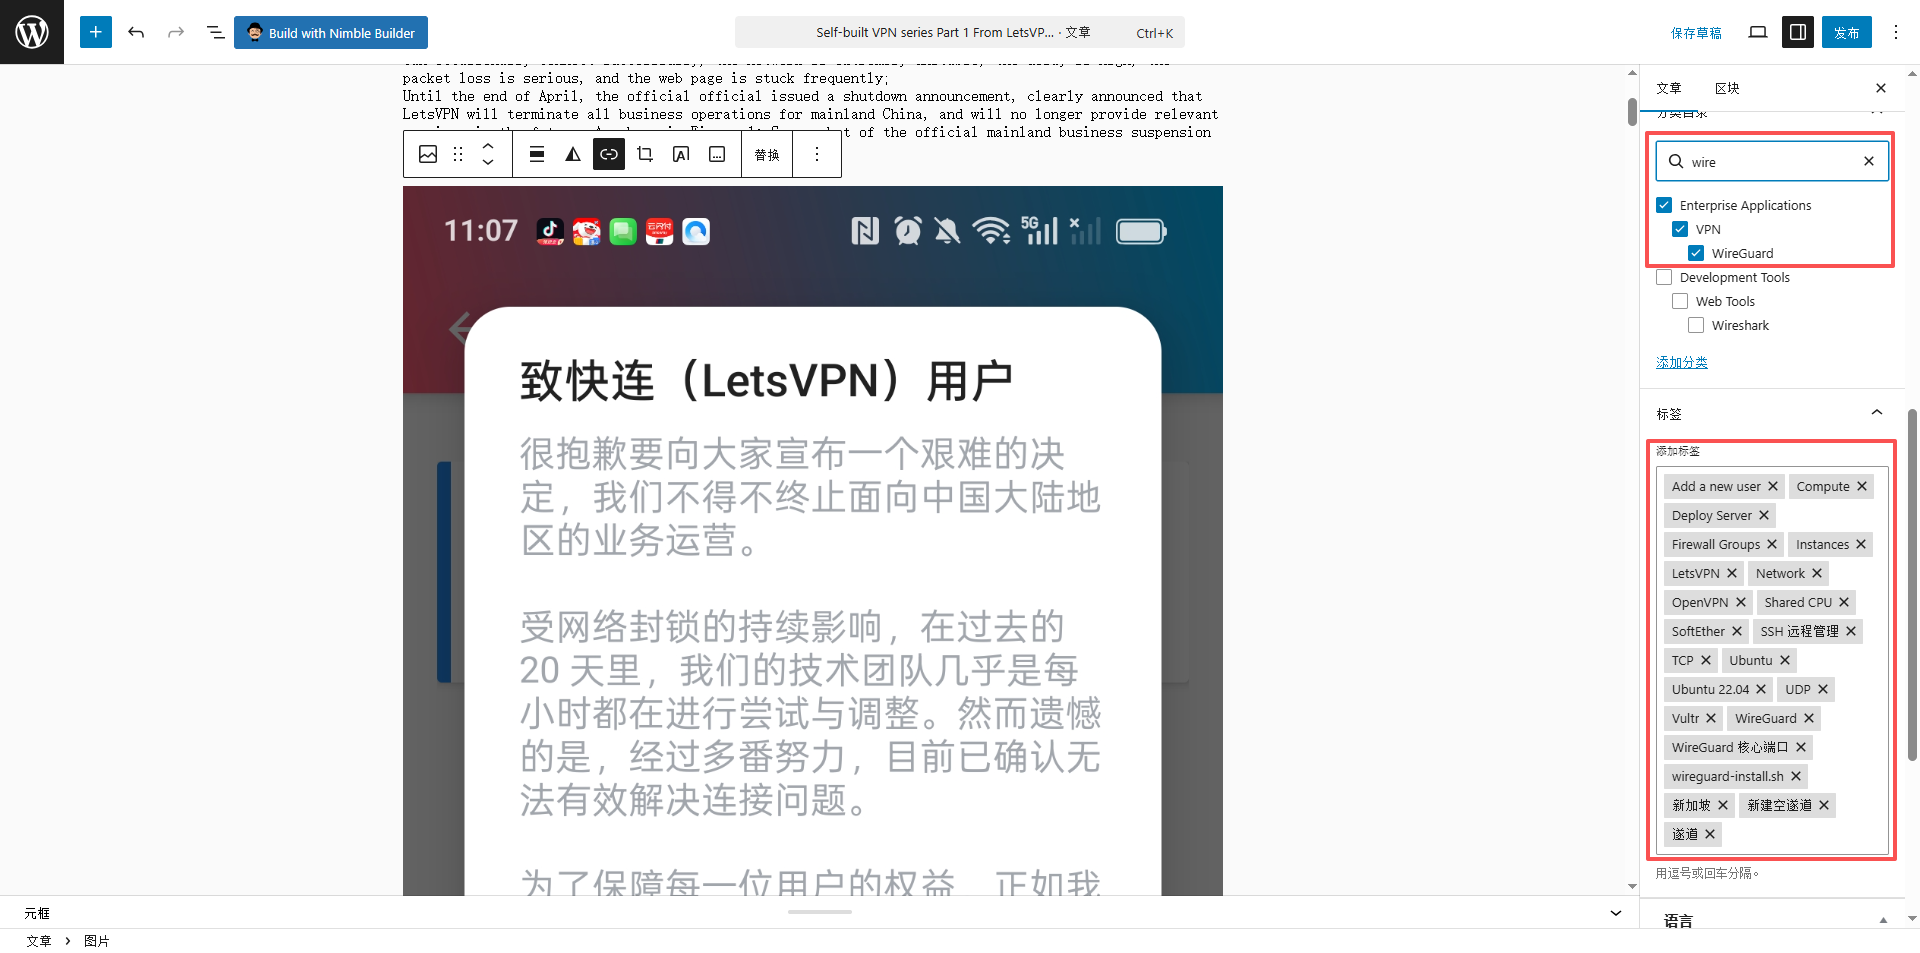Move image block down

488,162
